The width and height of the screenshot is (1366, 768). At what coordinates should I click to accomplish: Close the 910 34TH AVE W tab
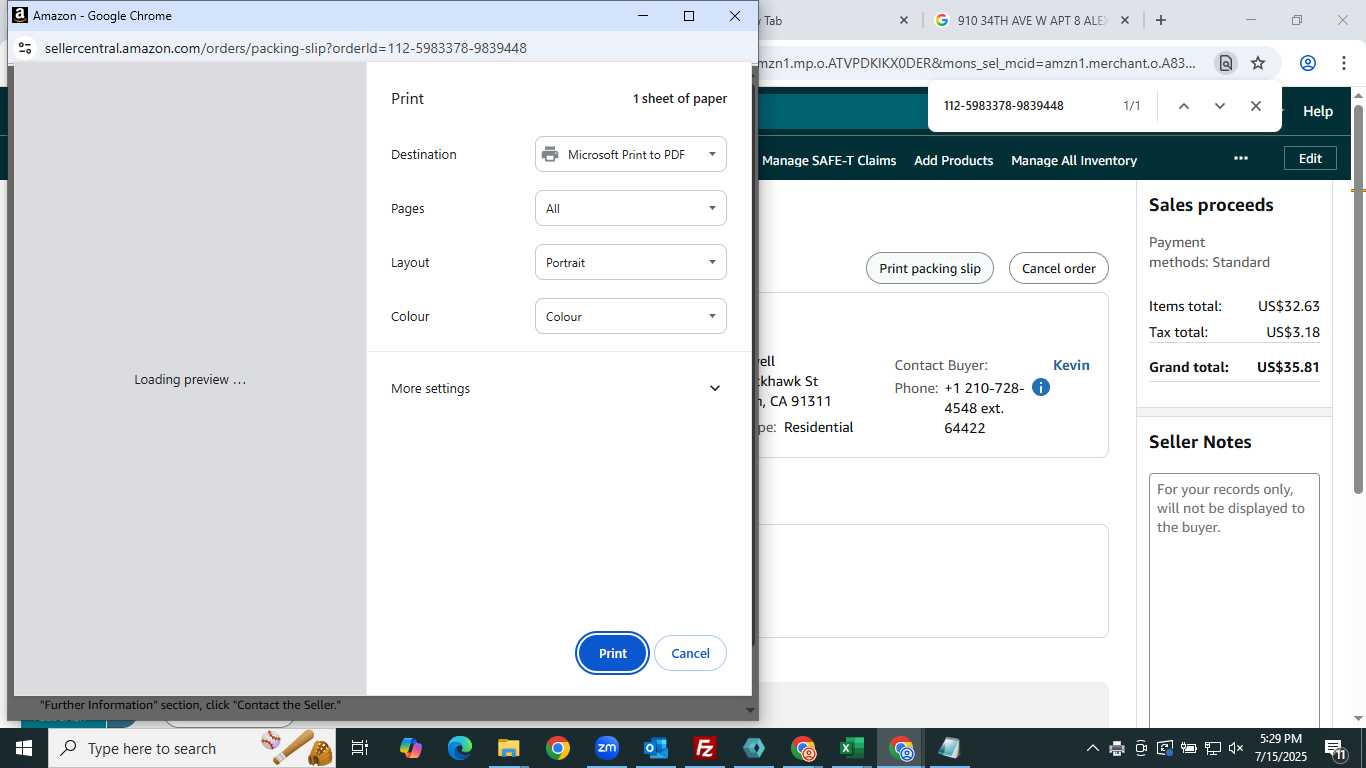pos(1125,20)
